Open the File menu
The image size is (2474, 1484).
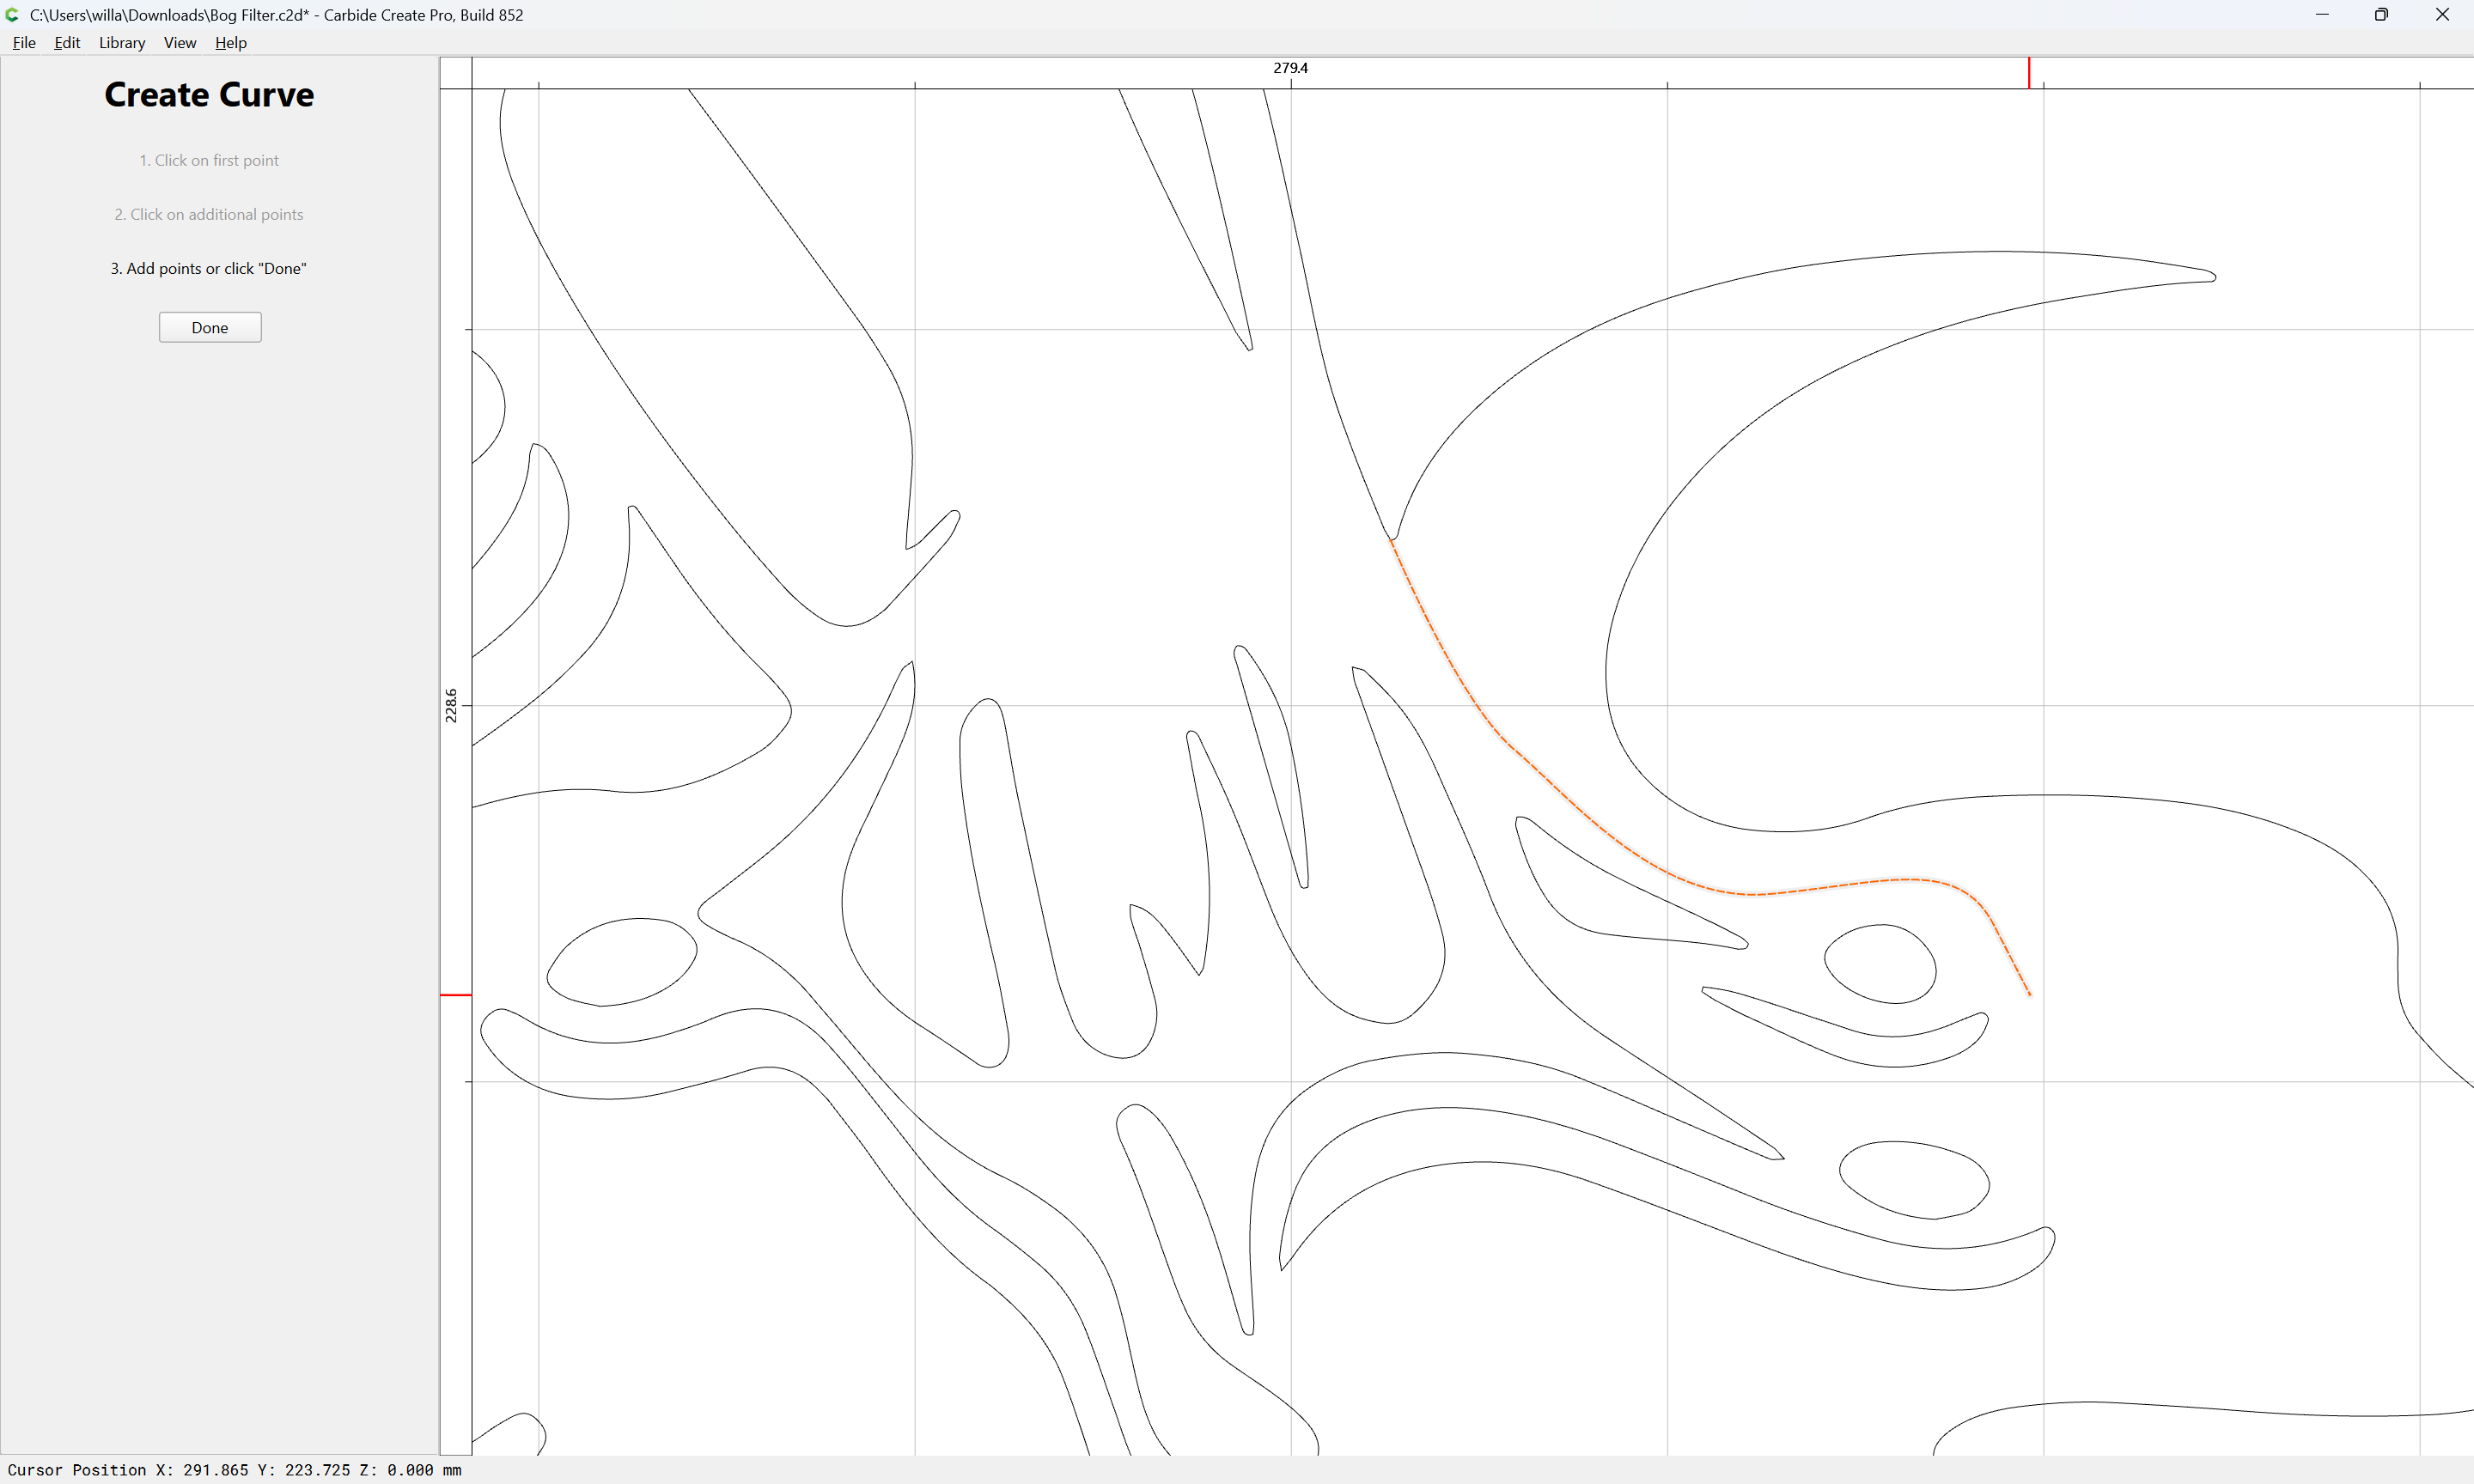click(24, 43)
